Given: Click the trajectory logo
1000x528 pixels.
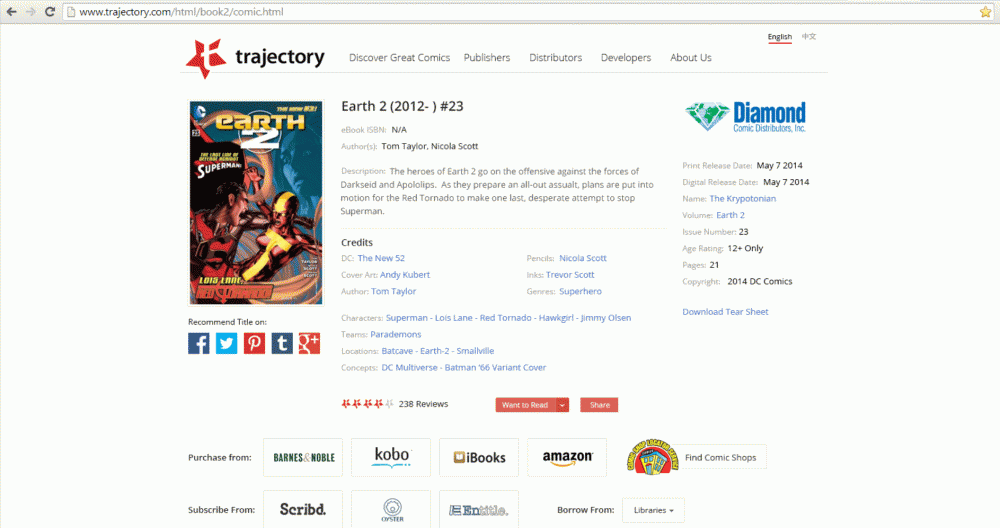Looking at the screenshot, I should point(255,58).
